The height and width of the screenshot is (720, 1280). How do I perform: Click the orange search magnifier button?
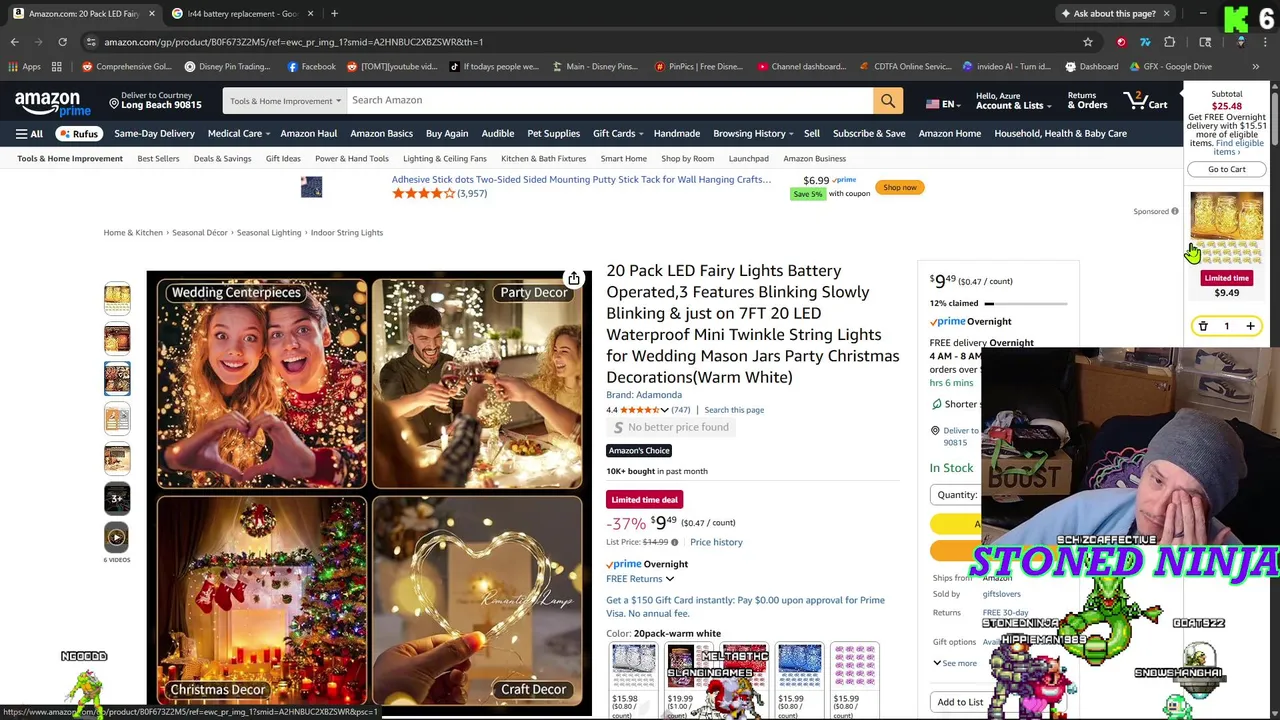888,100
